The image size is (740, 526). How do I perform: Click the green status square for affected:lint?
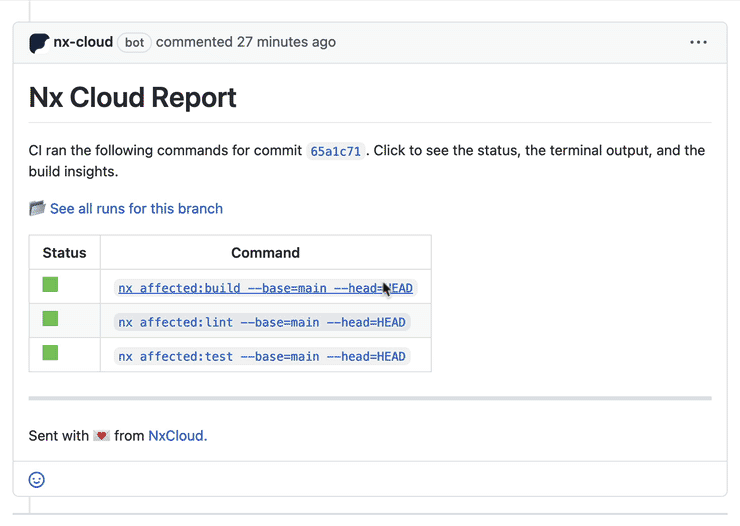pos(50,318)
